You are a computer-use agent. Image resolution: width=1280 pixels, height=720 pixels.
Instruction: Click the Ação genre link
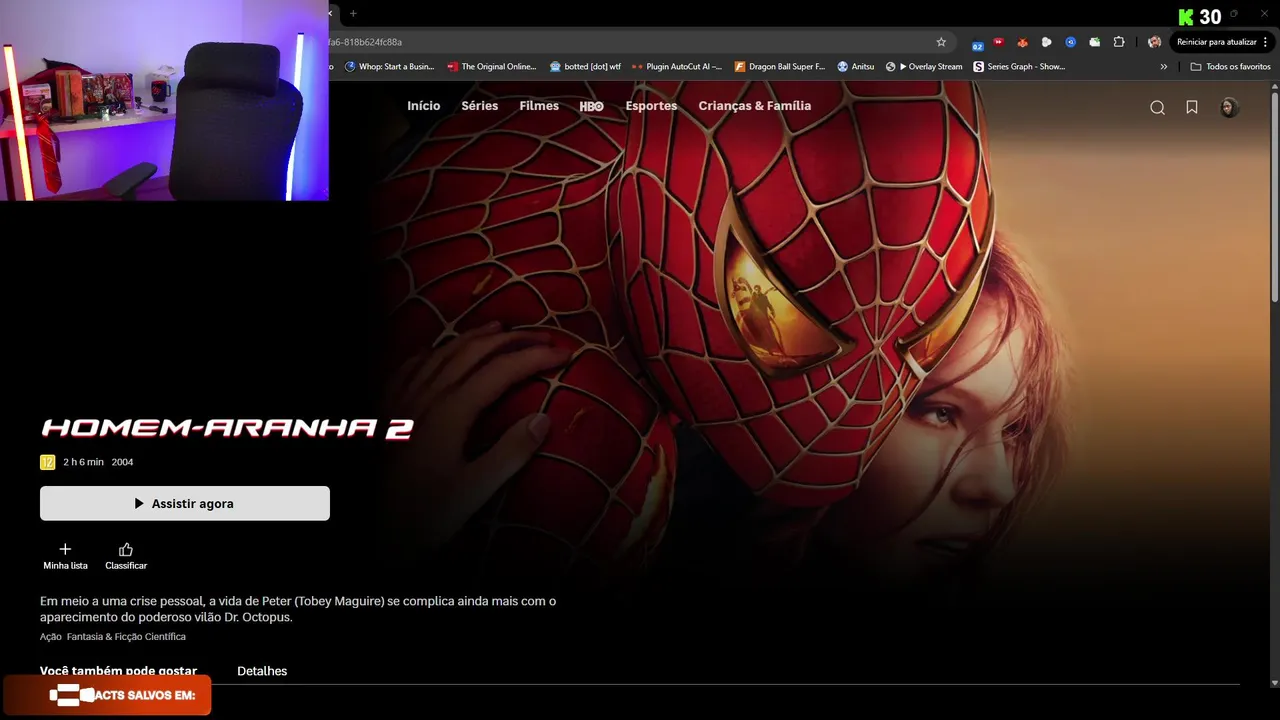(x=51, y=637)
